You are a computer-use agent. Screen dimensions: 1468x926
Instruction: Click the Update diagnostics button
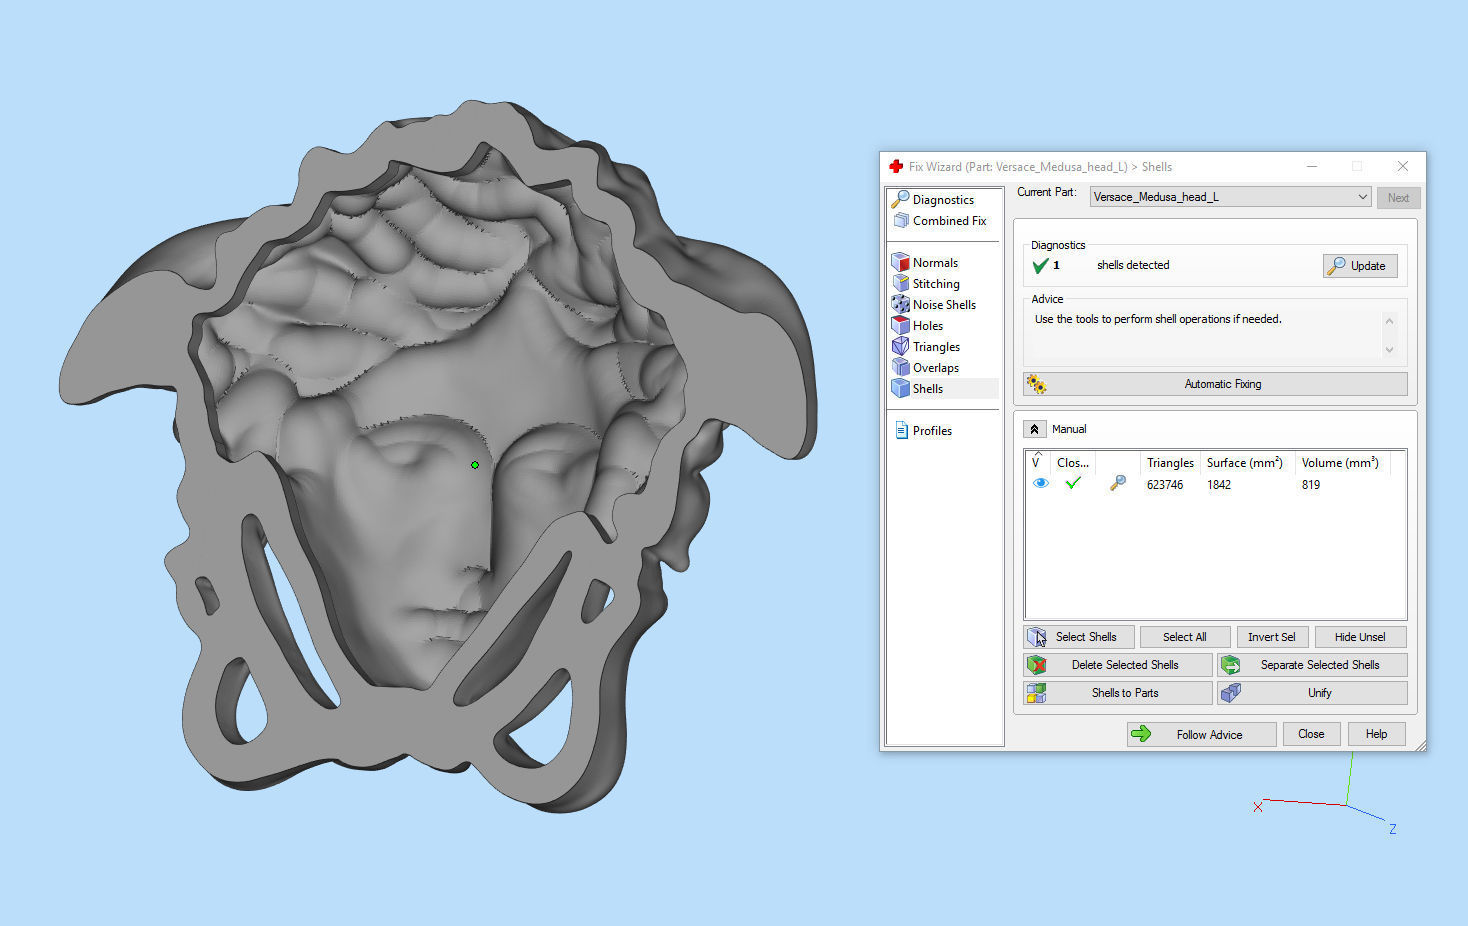(1360, 266)
